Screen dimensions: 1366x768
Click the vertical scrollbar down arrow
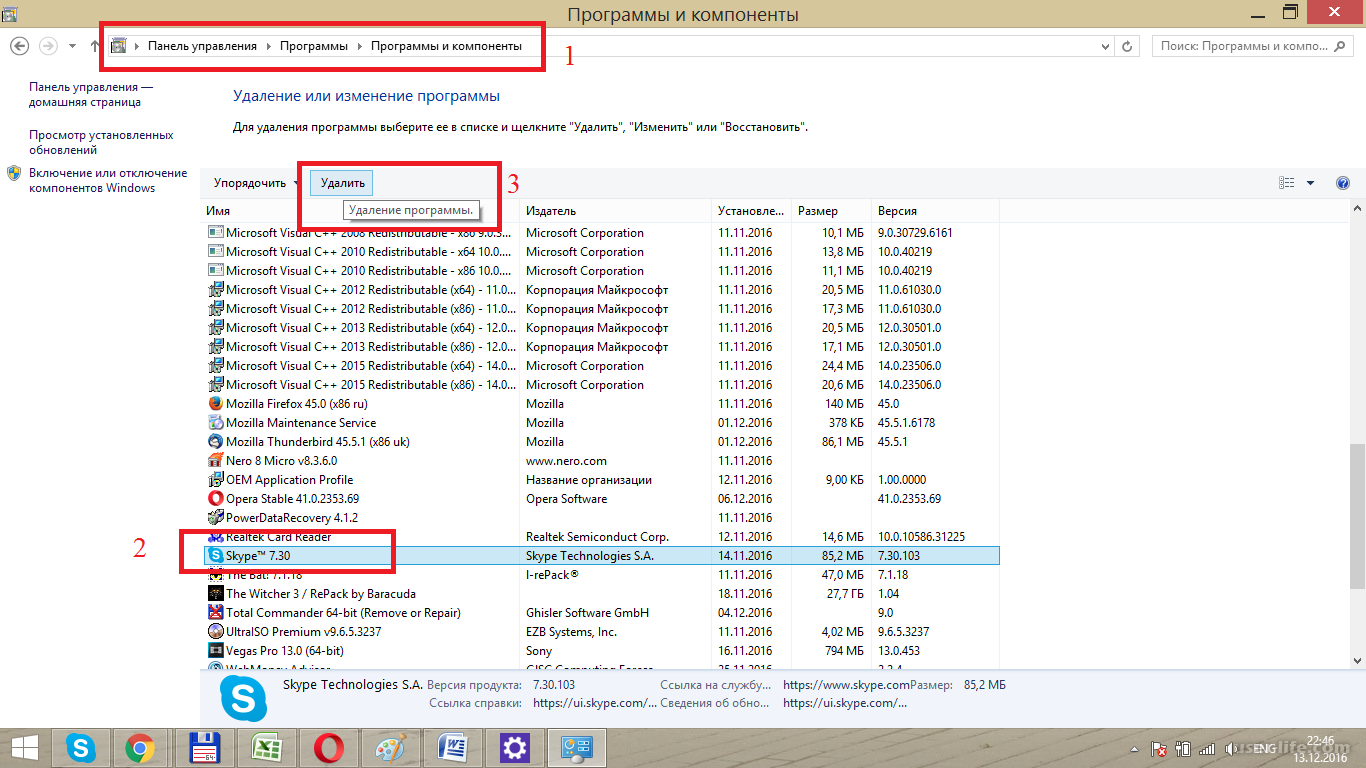(x=1357, y=659)
